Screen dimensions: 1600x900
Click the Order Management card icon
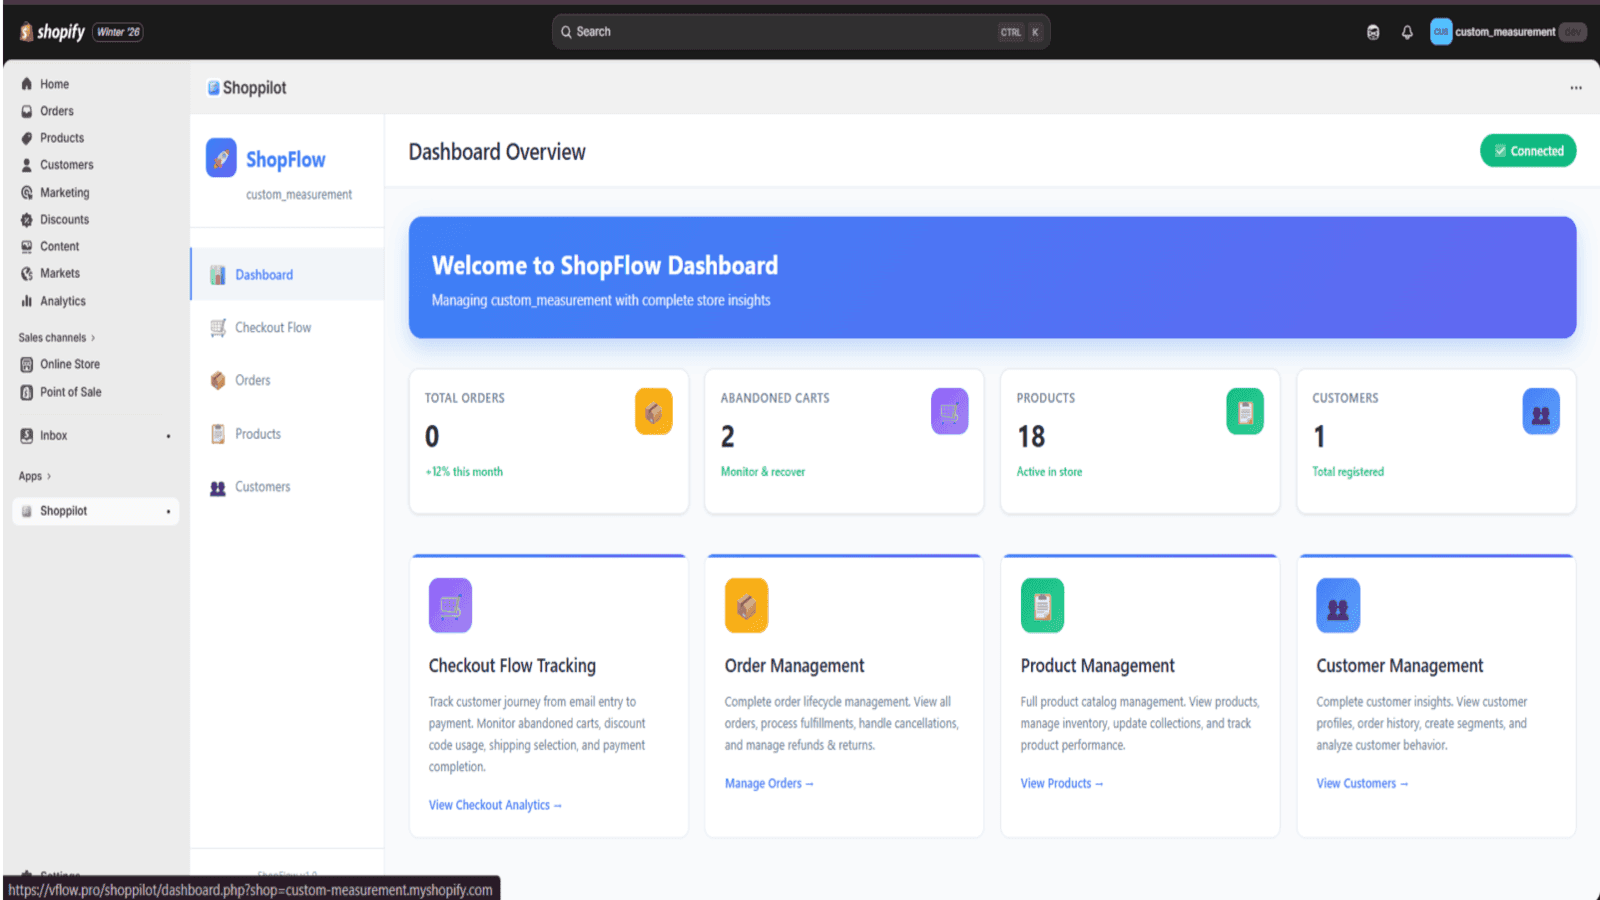[746, 605]
